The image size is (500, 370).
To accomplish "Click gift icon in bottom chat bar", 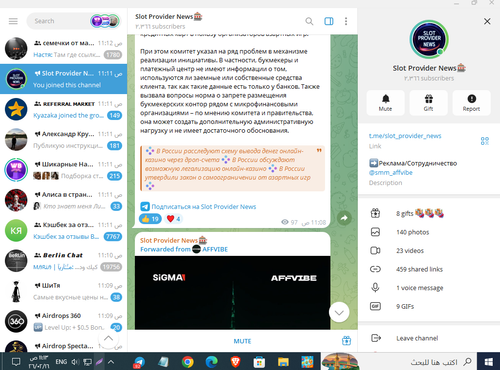I will tap(346, 341).
